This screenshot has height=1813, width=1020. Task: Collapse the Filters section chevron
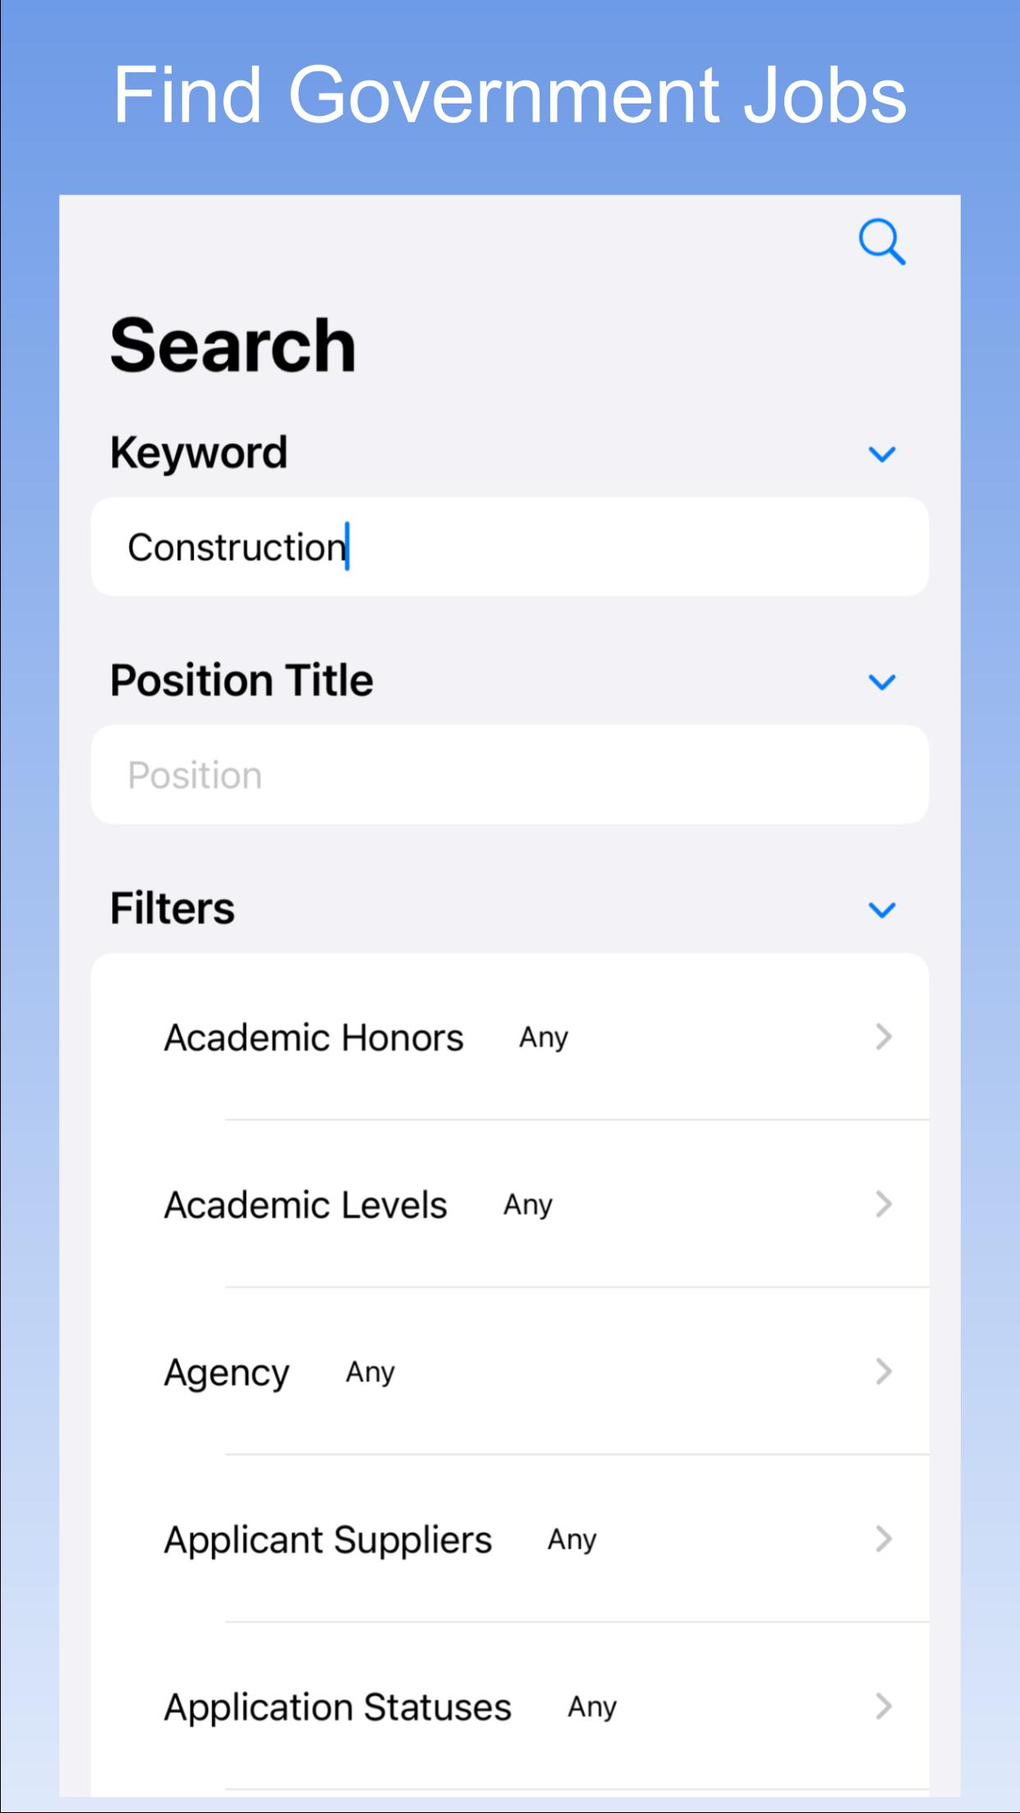881,910
